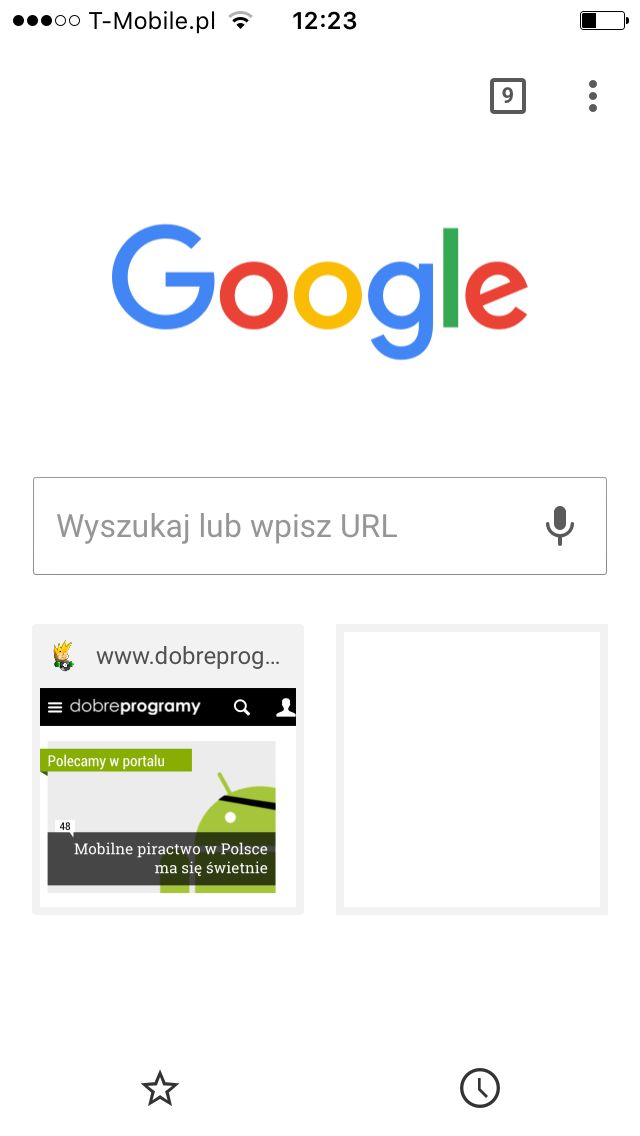Open the www.dobreprog... most visited tile

[168, 769]
